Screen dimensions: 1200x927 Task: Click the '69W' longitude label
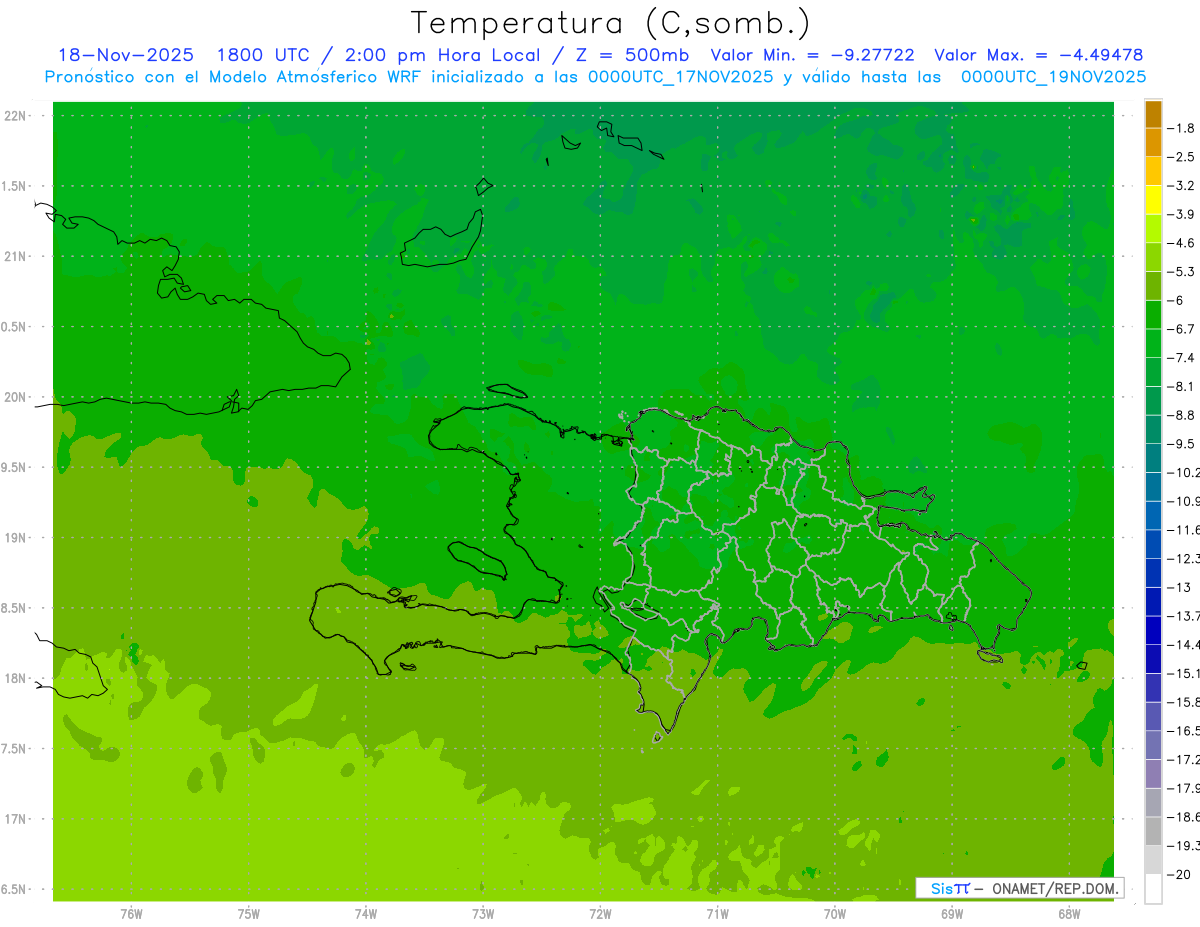click(x=952, y=913)
